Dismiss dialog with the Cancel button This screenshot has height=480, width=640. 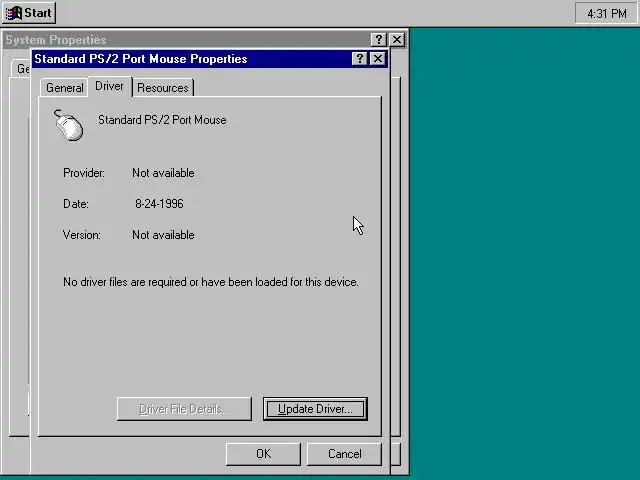(344, 454)
